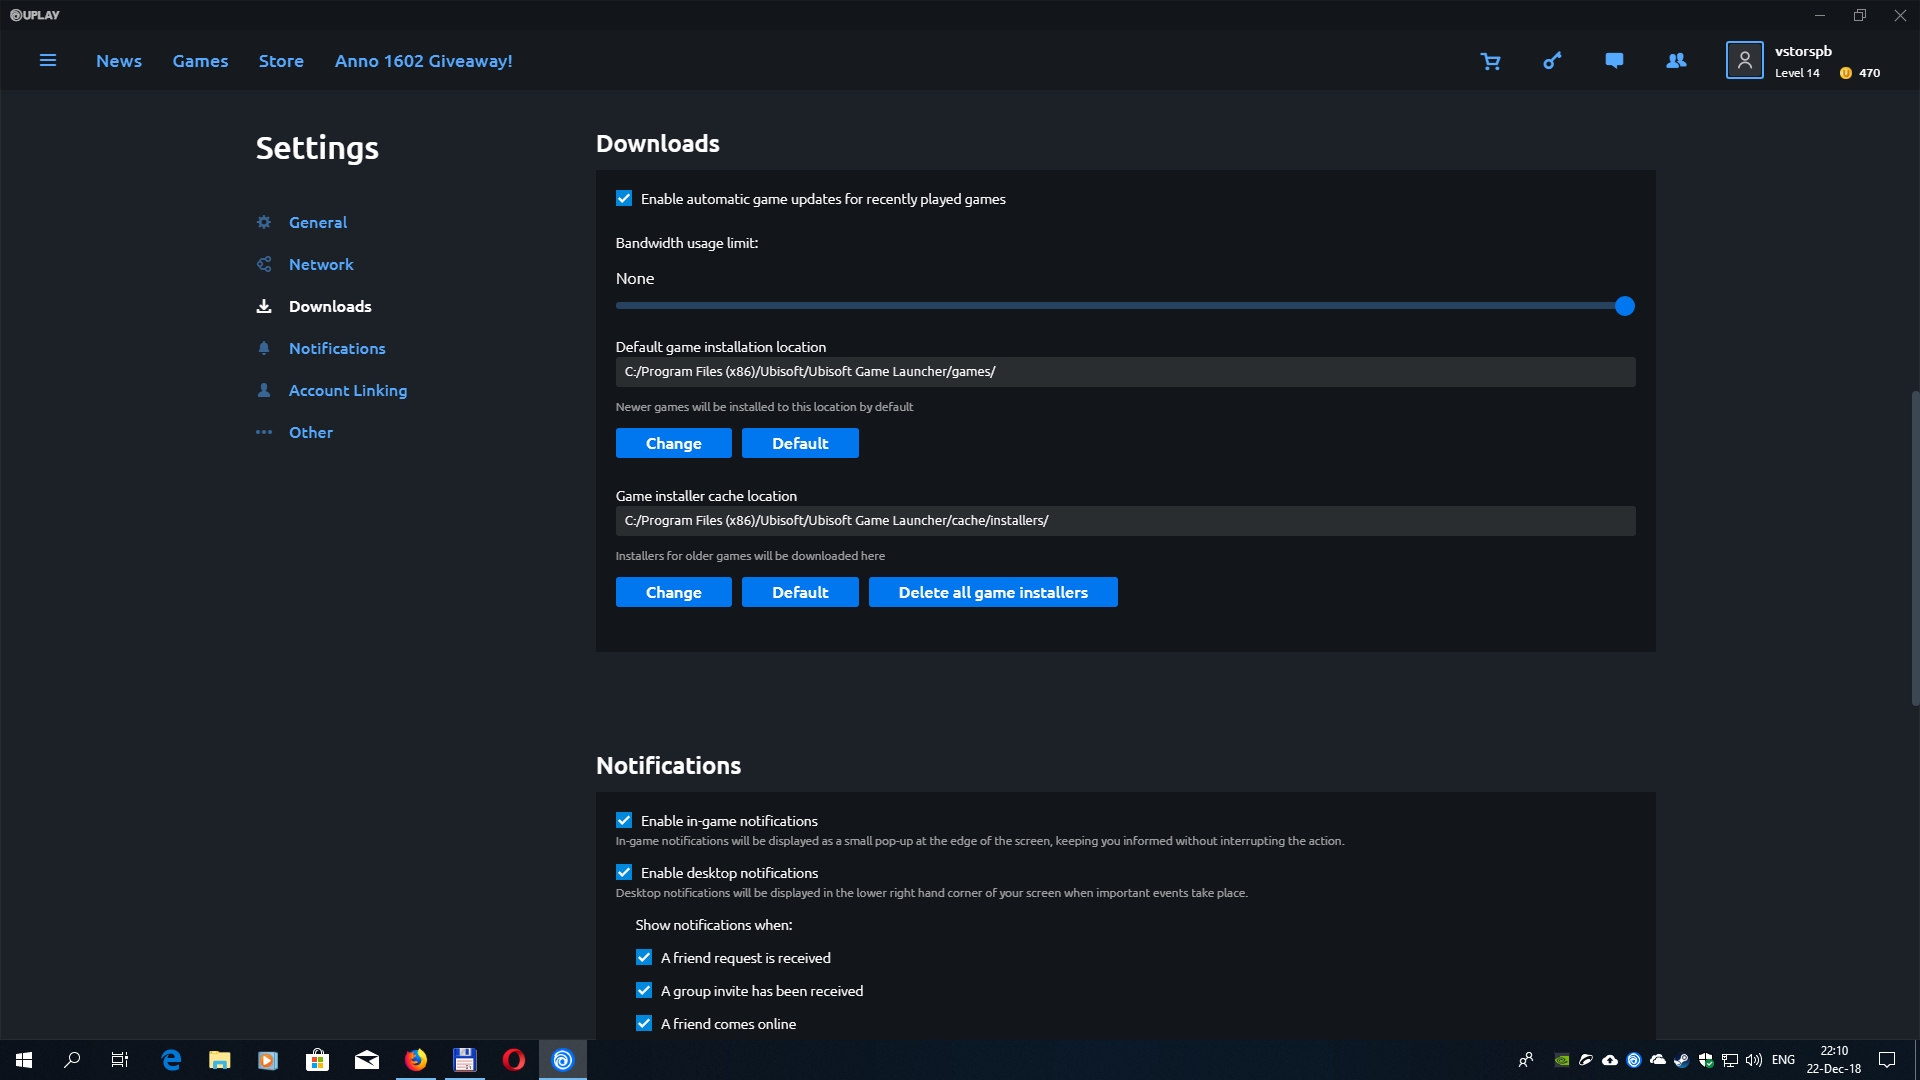Open the chat messages icon
Viewport: 1920px width, 1080px height.
[1614, 60]
